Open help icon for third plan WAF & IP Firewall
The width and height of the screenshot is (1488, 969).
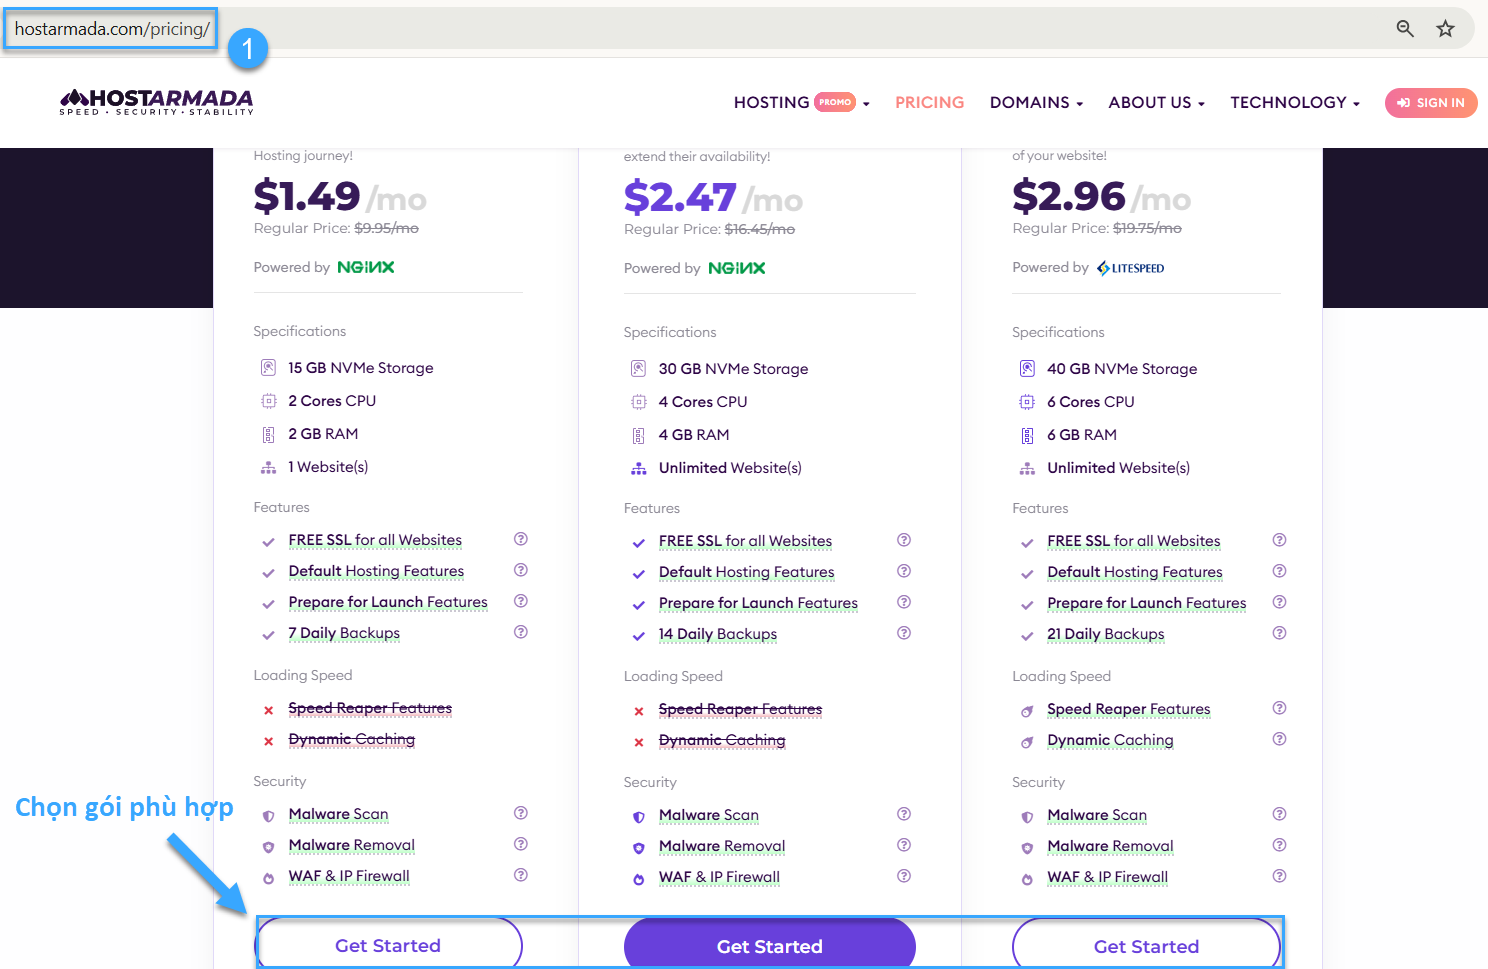pyautogui.click(x=1279, y=876)
